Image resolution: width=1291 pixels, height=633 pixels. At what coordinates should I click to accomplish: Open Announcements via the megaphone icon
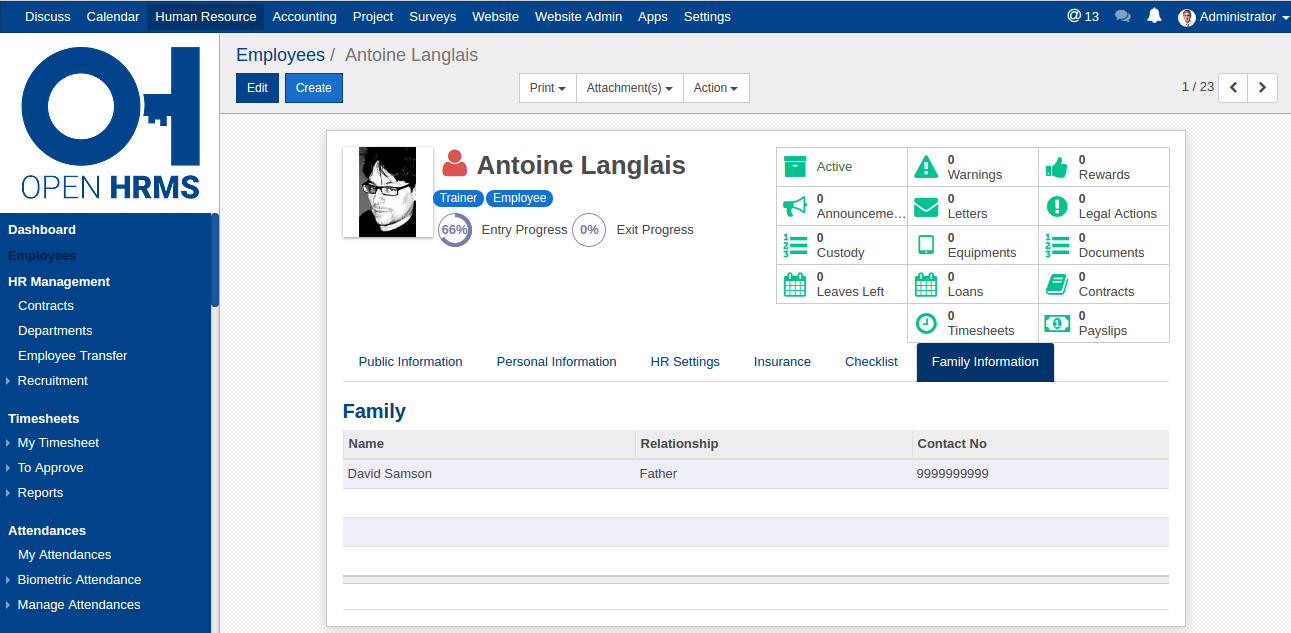click(x=795, y=206)
